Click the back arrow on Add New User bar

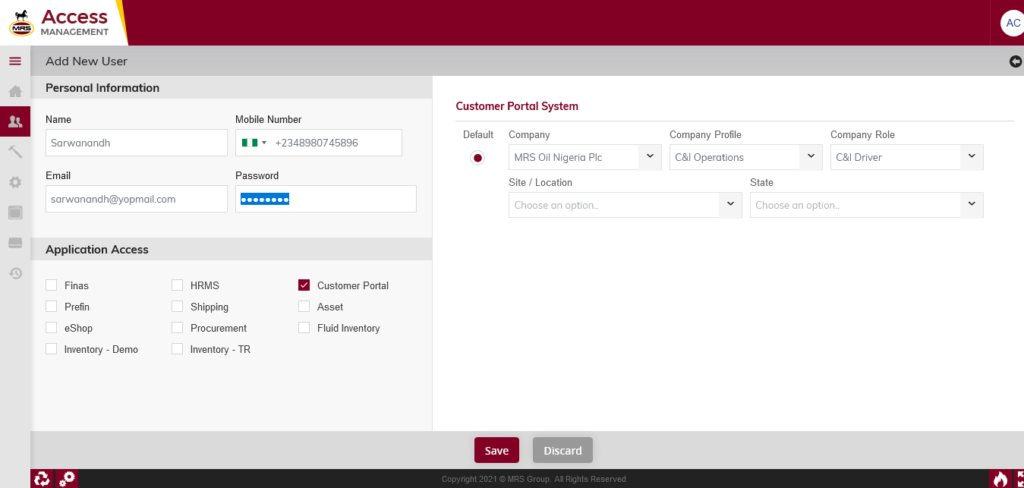point(1015,61)
